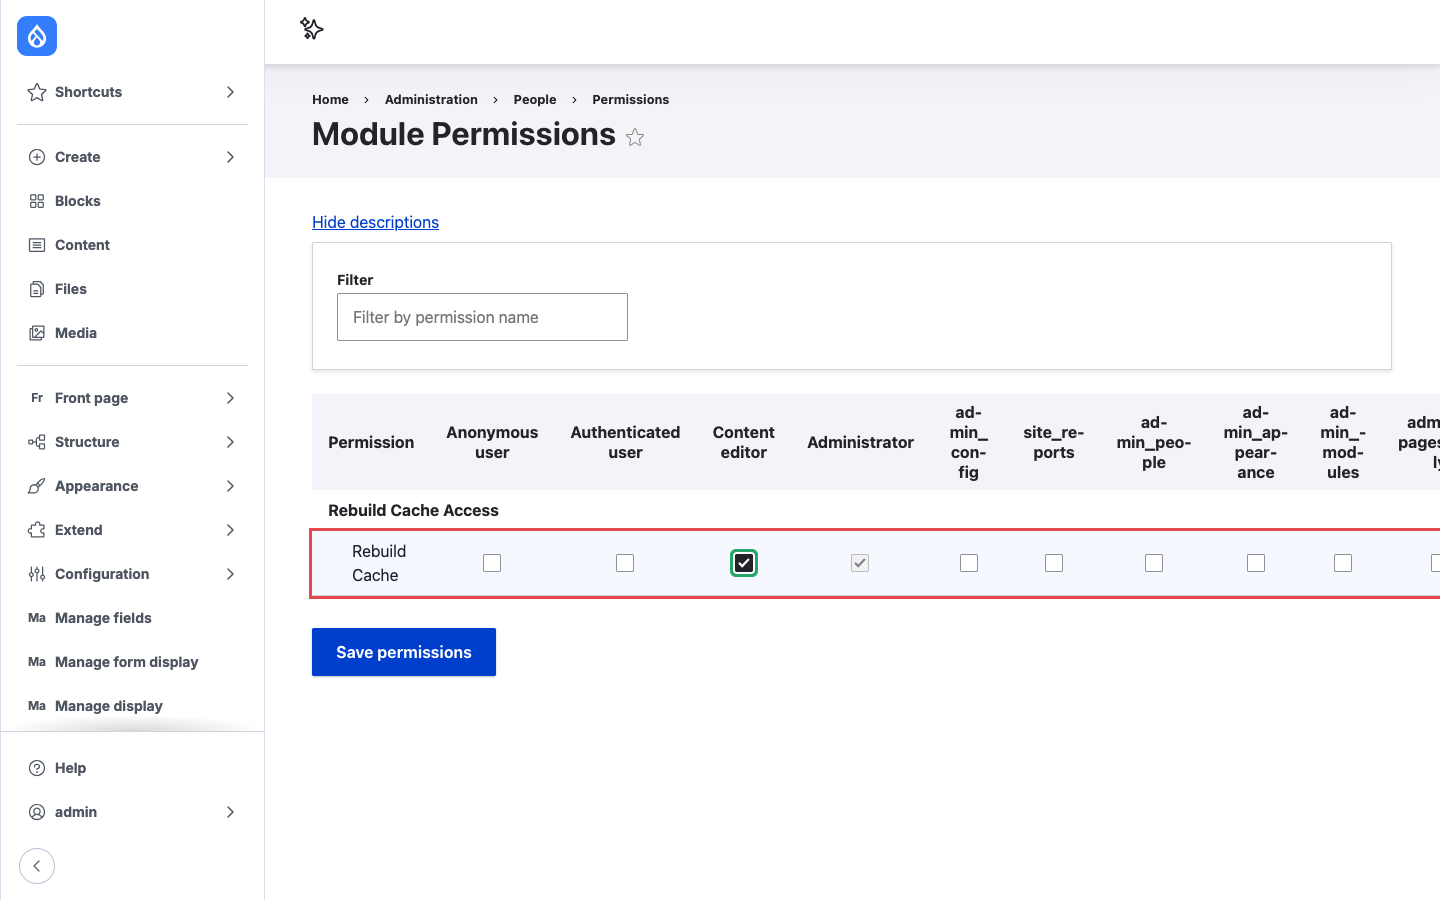Enable Rebuild Cache for Authenticated user
1440x900 pixels.
point(625,563)
